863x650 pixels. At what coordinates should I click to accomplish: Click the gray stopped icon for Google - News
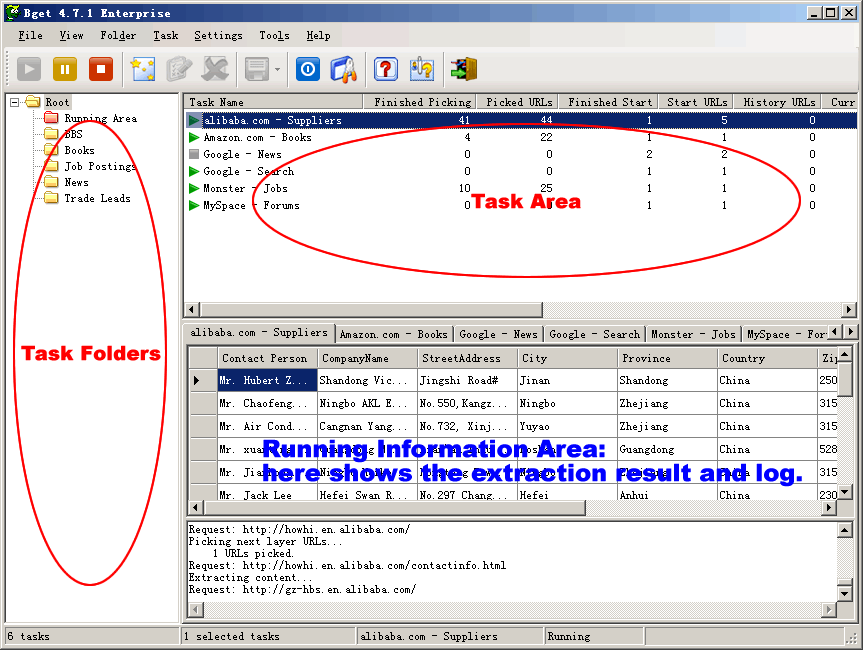[194, 154]
